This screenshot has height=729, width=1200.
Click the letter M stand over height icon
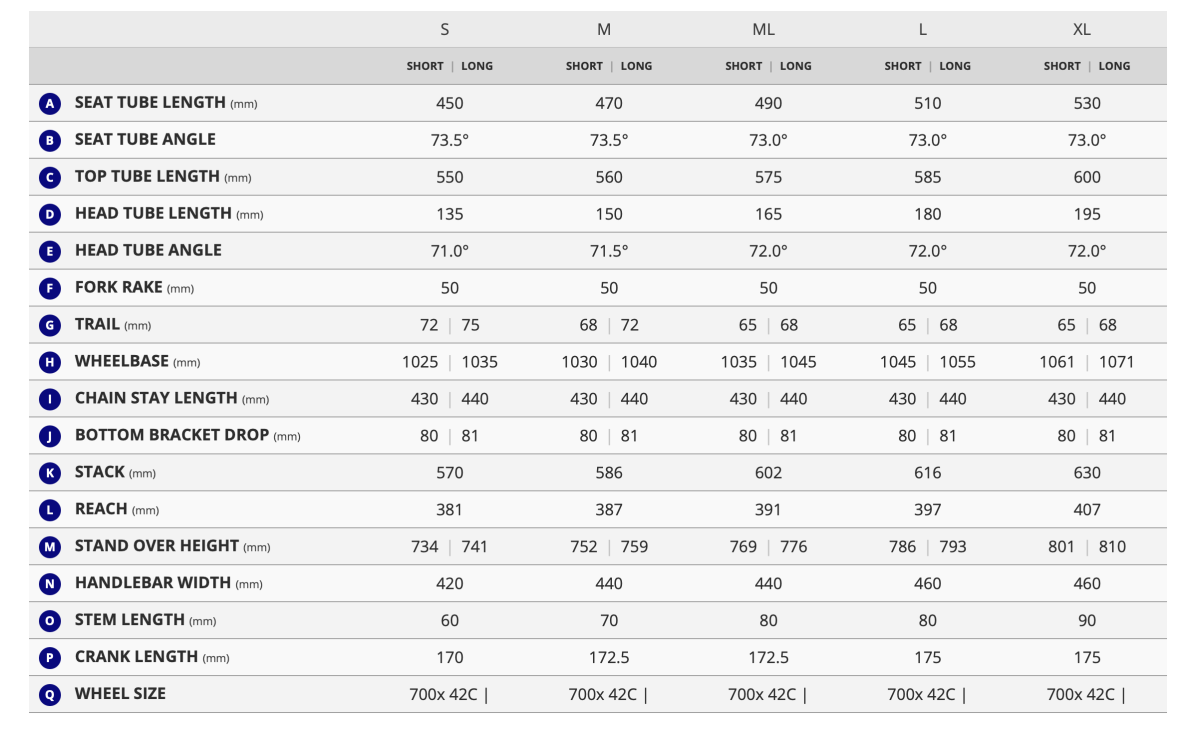pyautogui.click(x=50, y=547)
